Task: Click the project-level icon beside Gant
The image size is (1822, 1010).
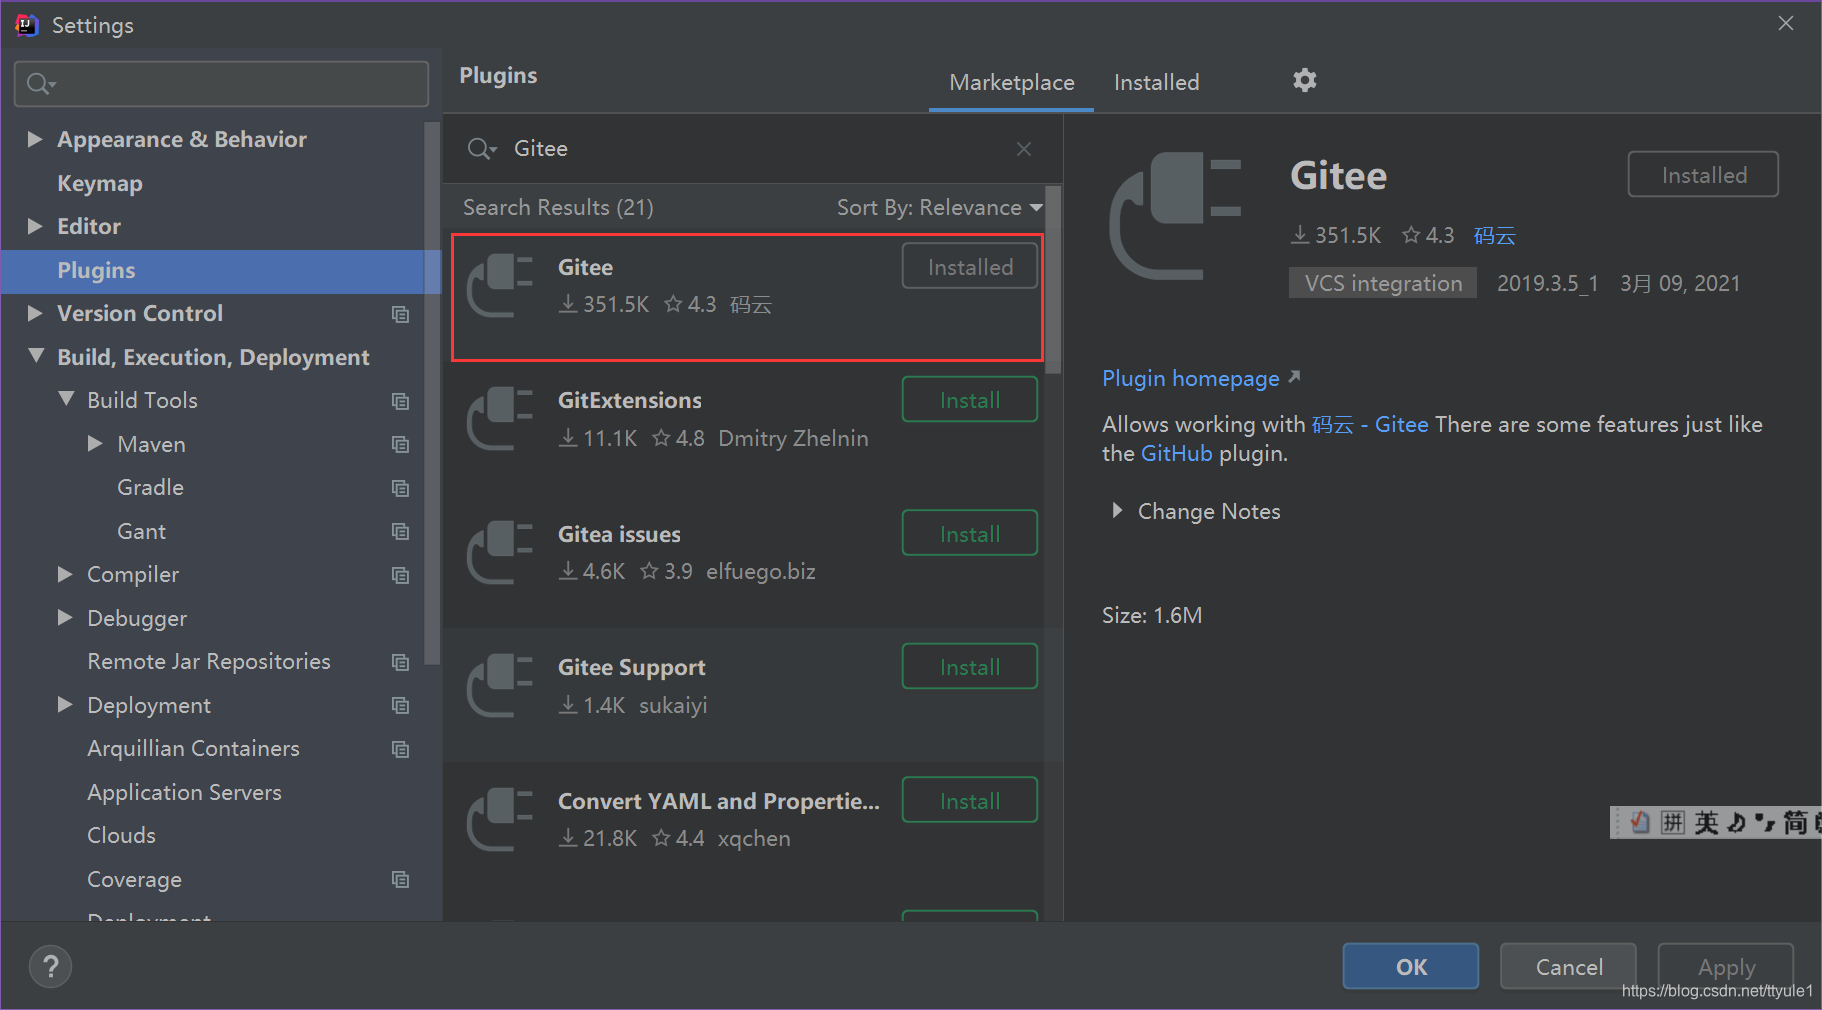Action: (x=401, y=531)
